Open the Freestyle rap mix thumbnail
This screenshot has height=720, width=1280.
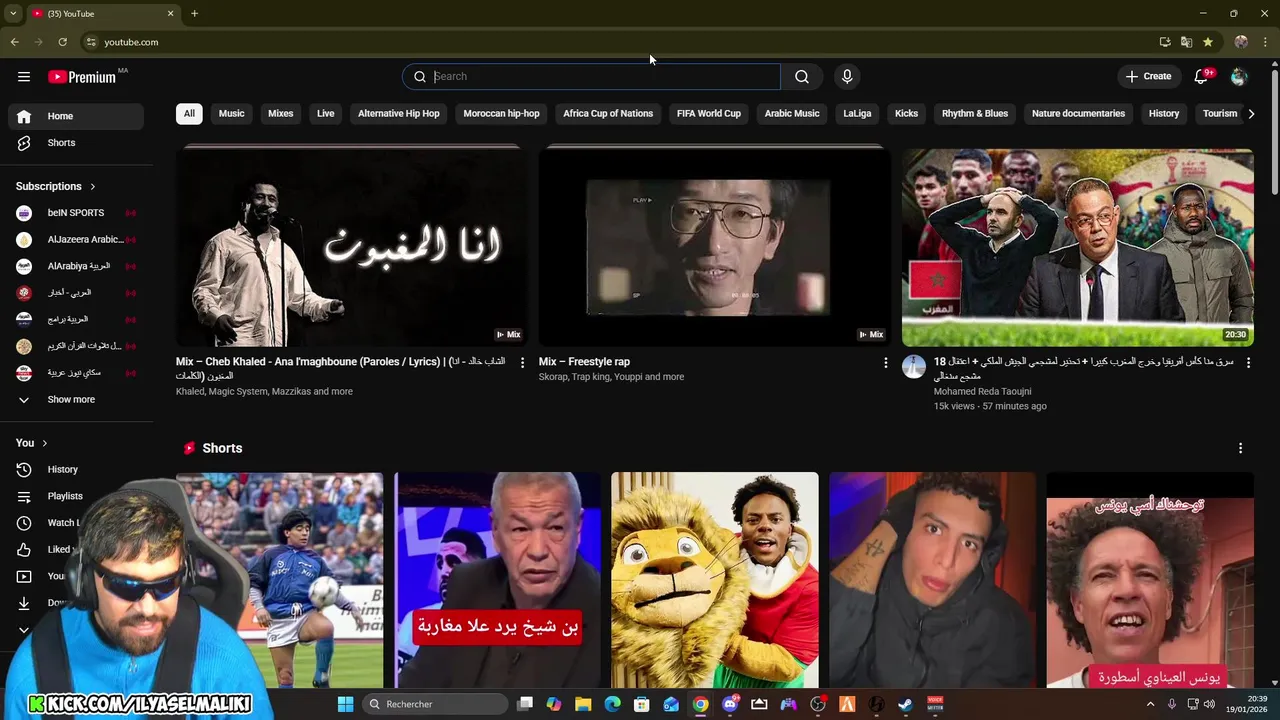point(712,246)
